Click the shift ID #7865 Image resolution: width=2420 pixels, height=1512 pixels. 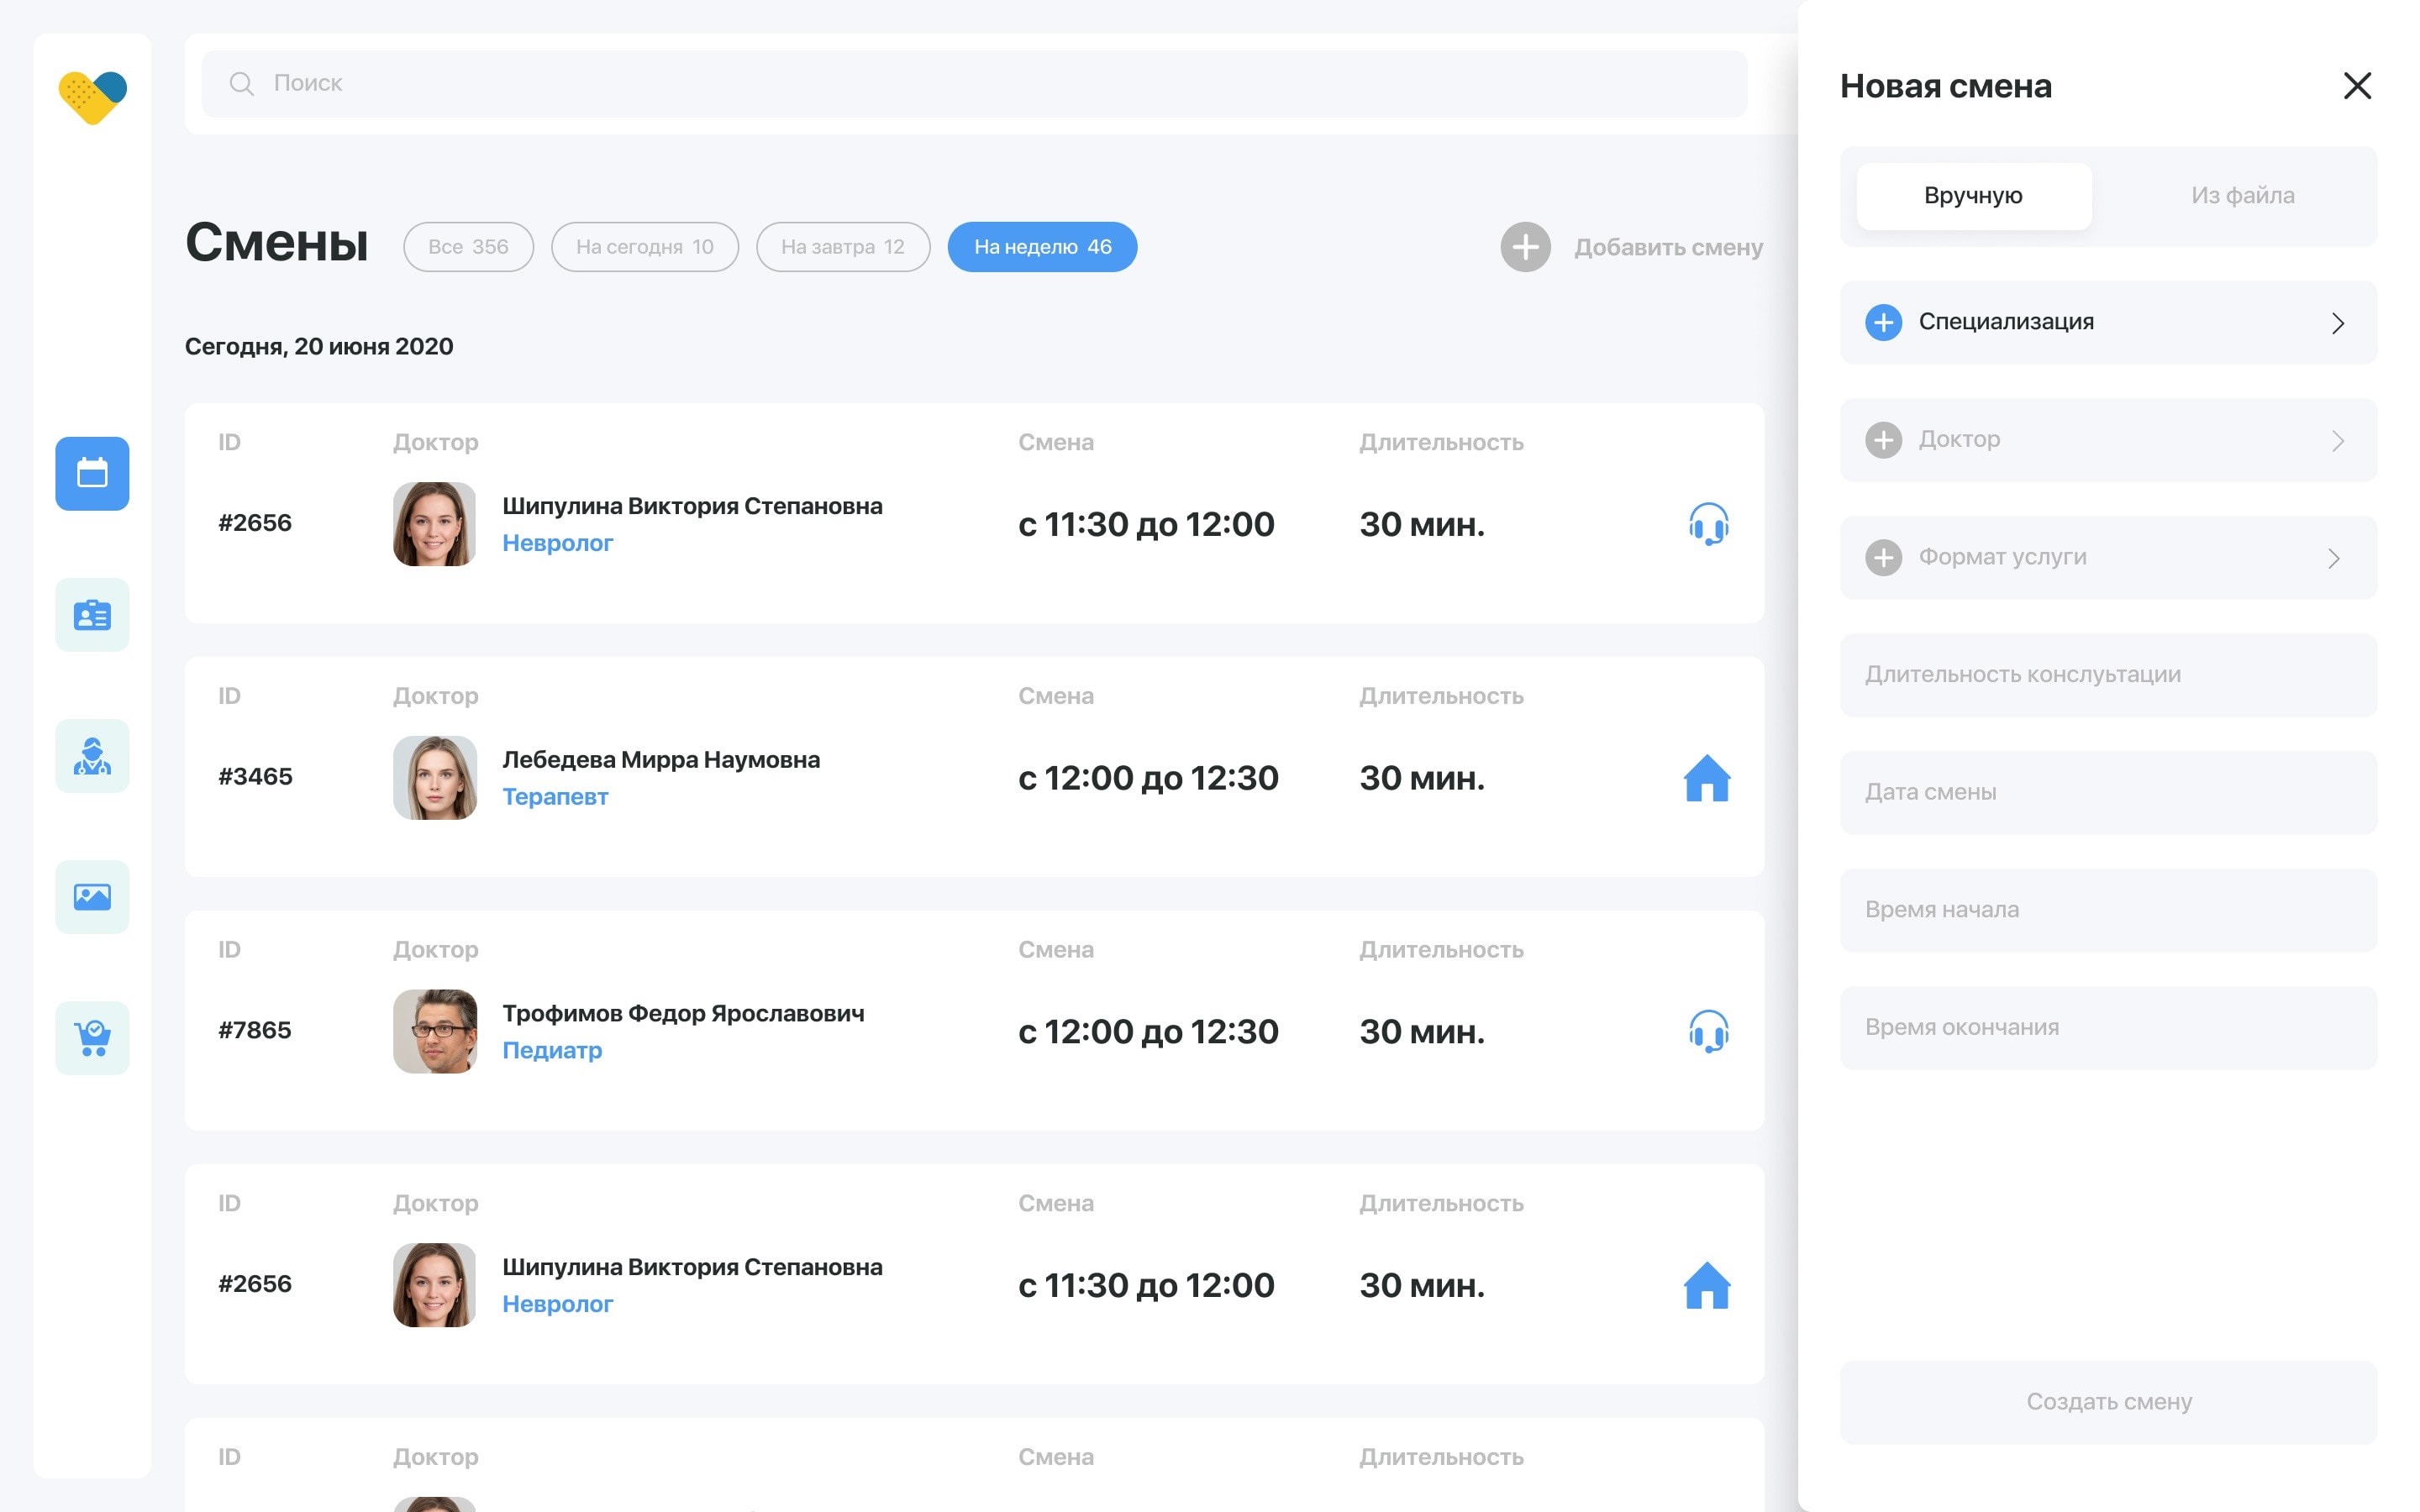pos(255,1030)
